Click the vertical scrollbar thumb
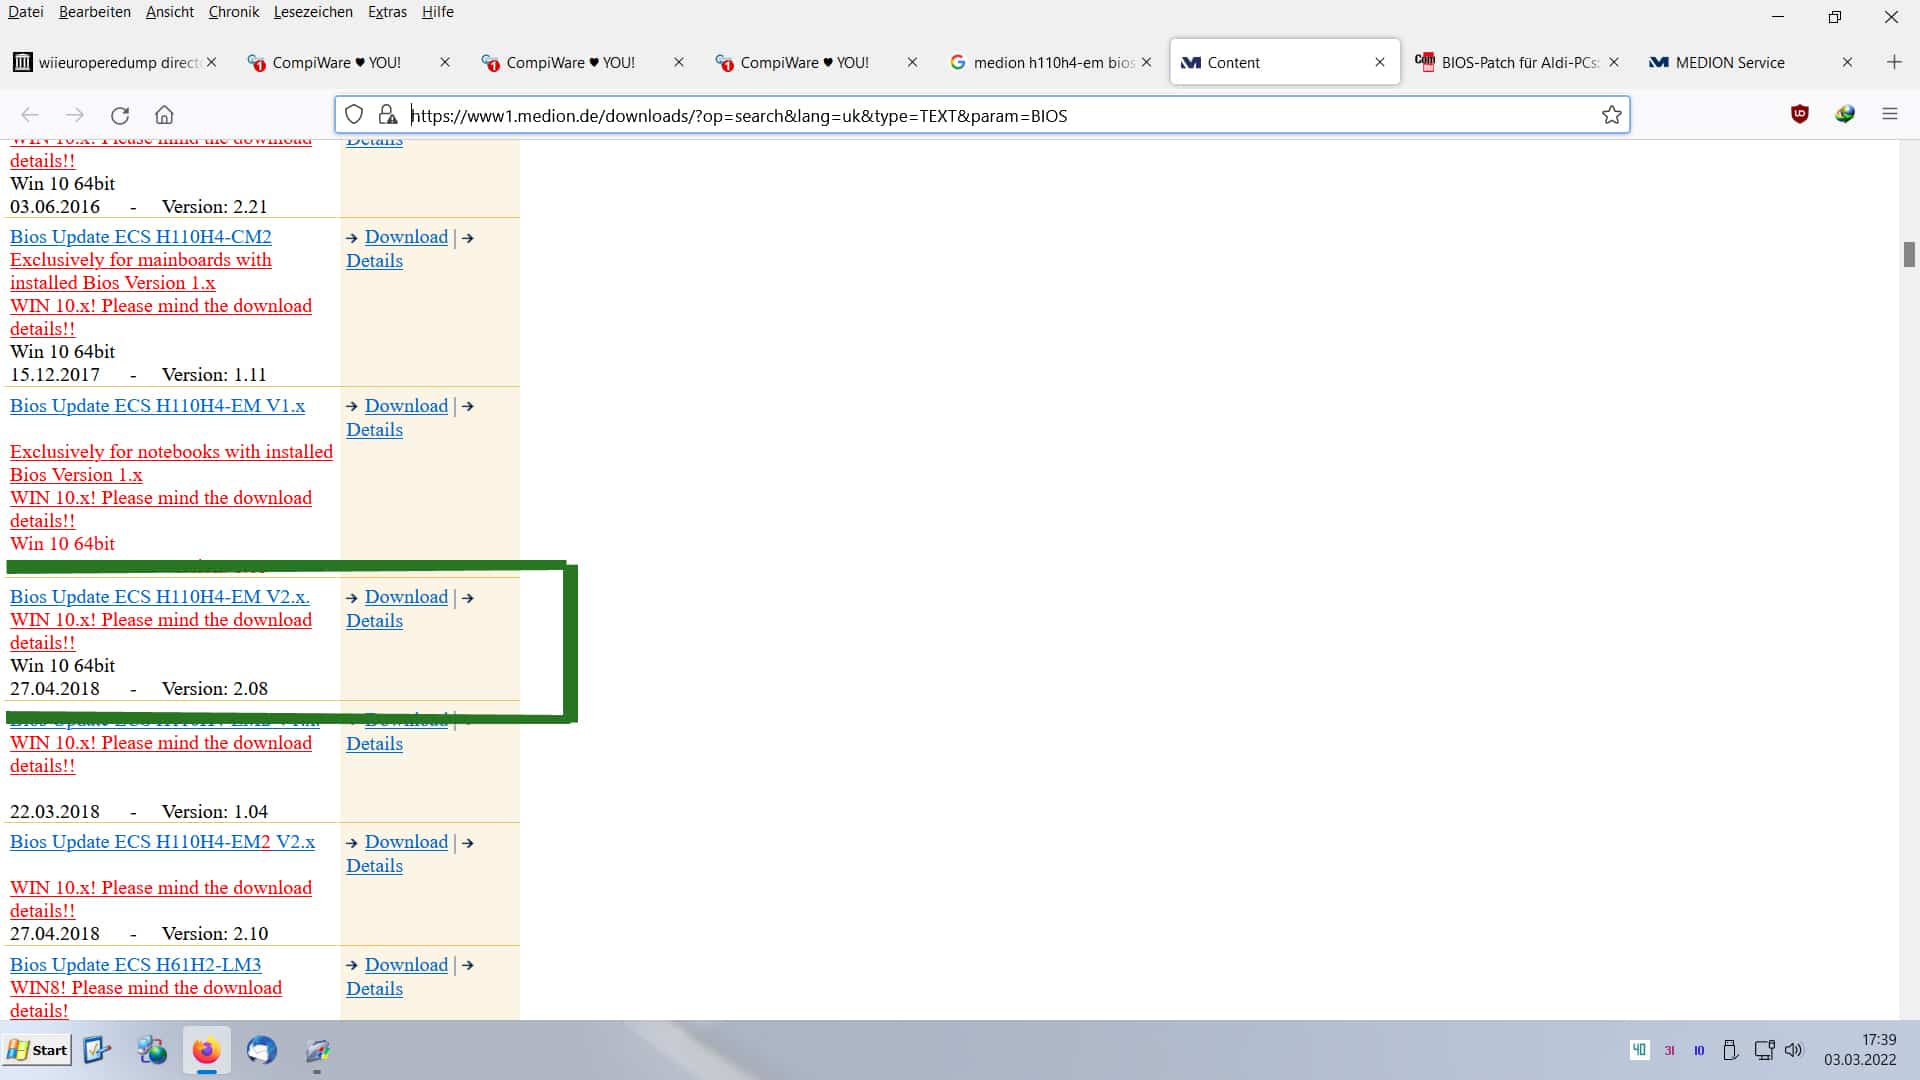 point(1909,254)
